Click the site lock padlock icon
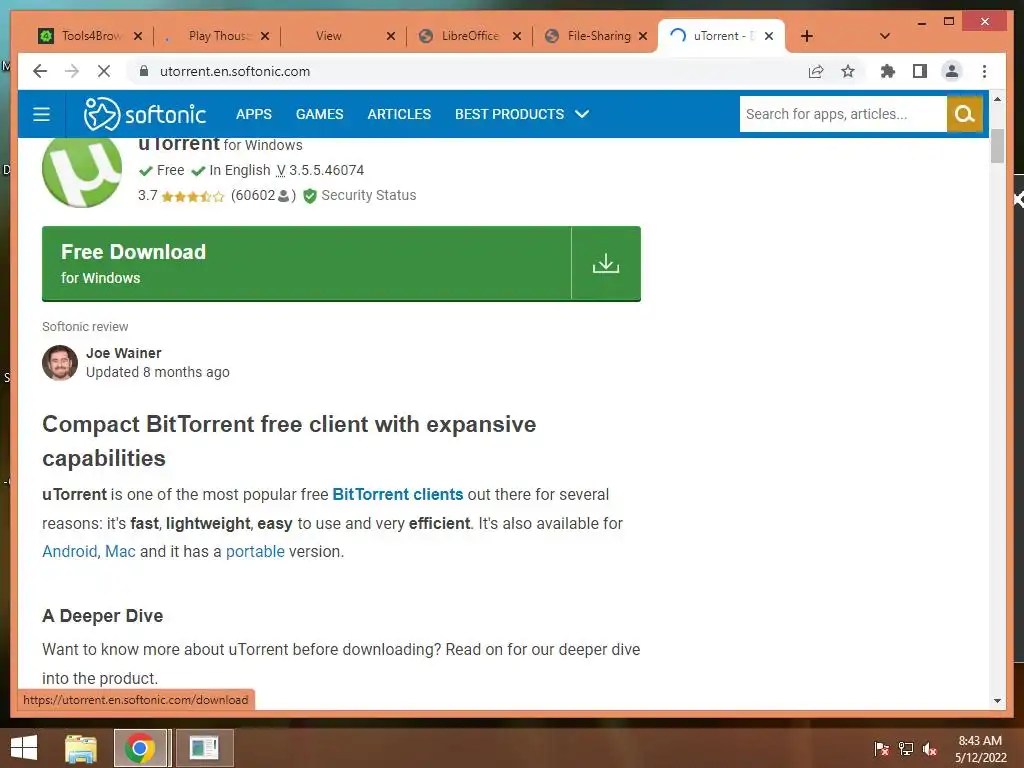Viewport: 1024px width, 768px height. click(144, 71)
